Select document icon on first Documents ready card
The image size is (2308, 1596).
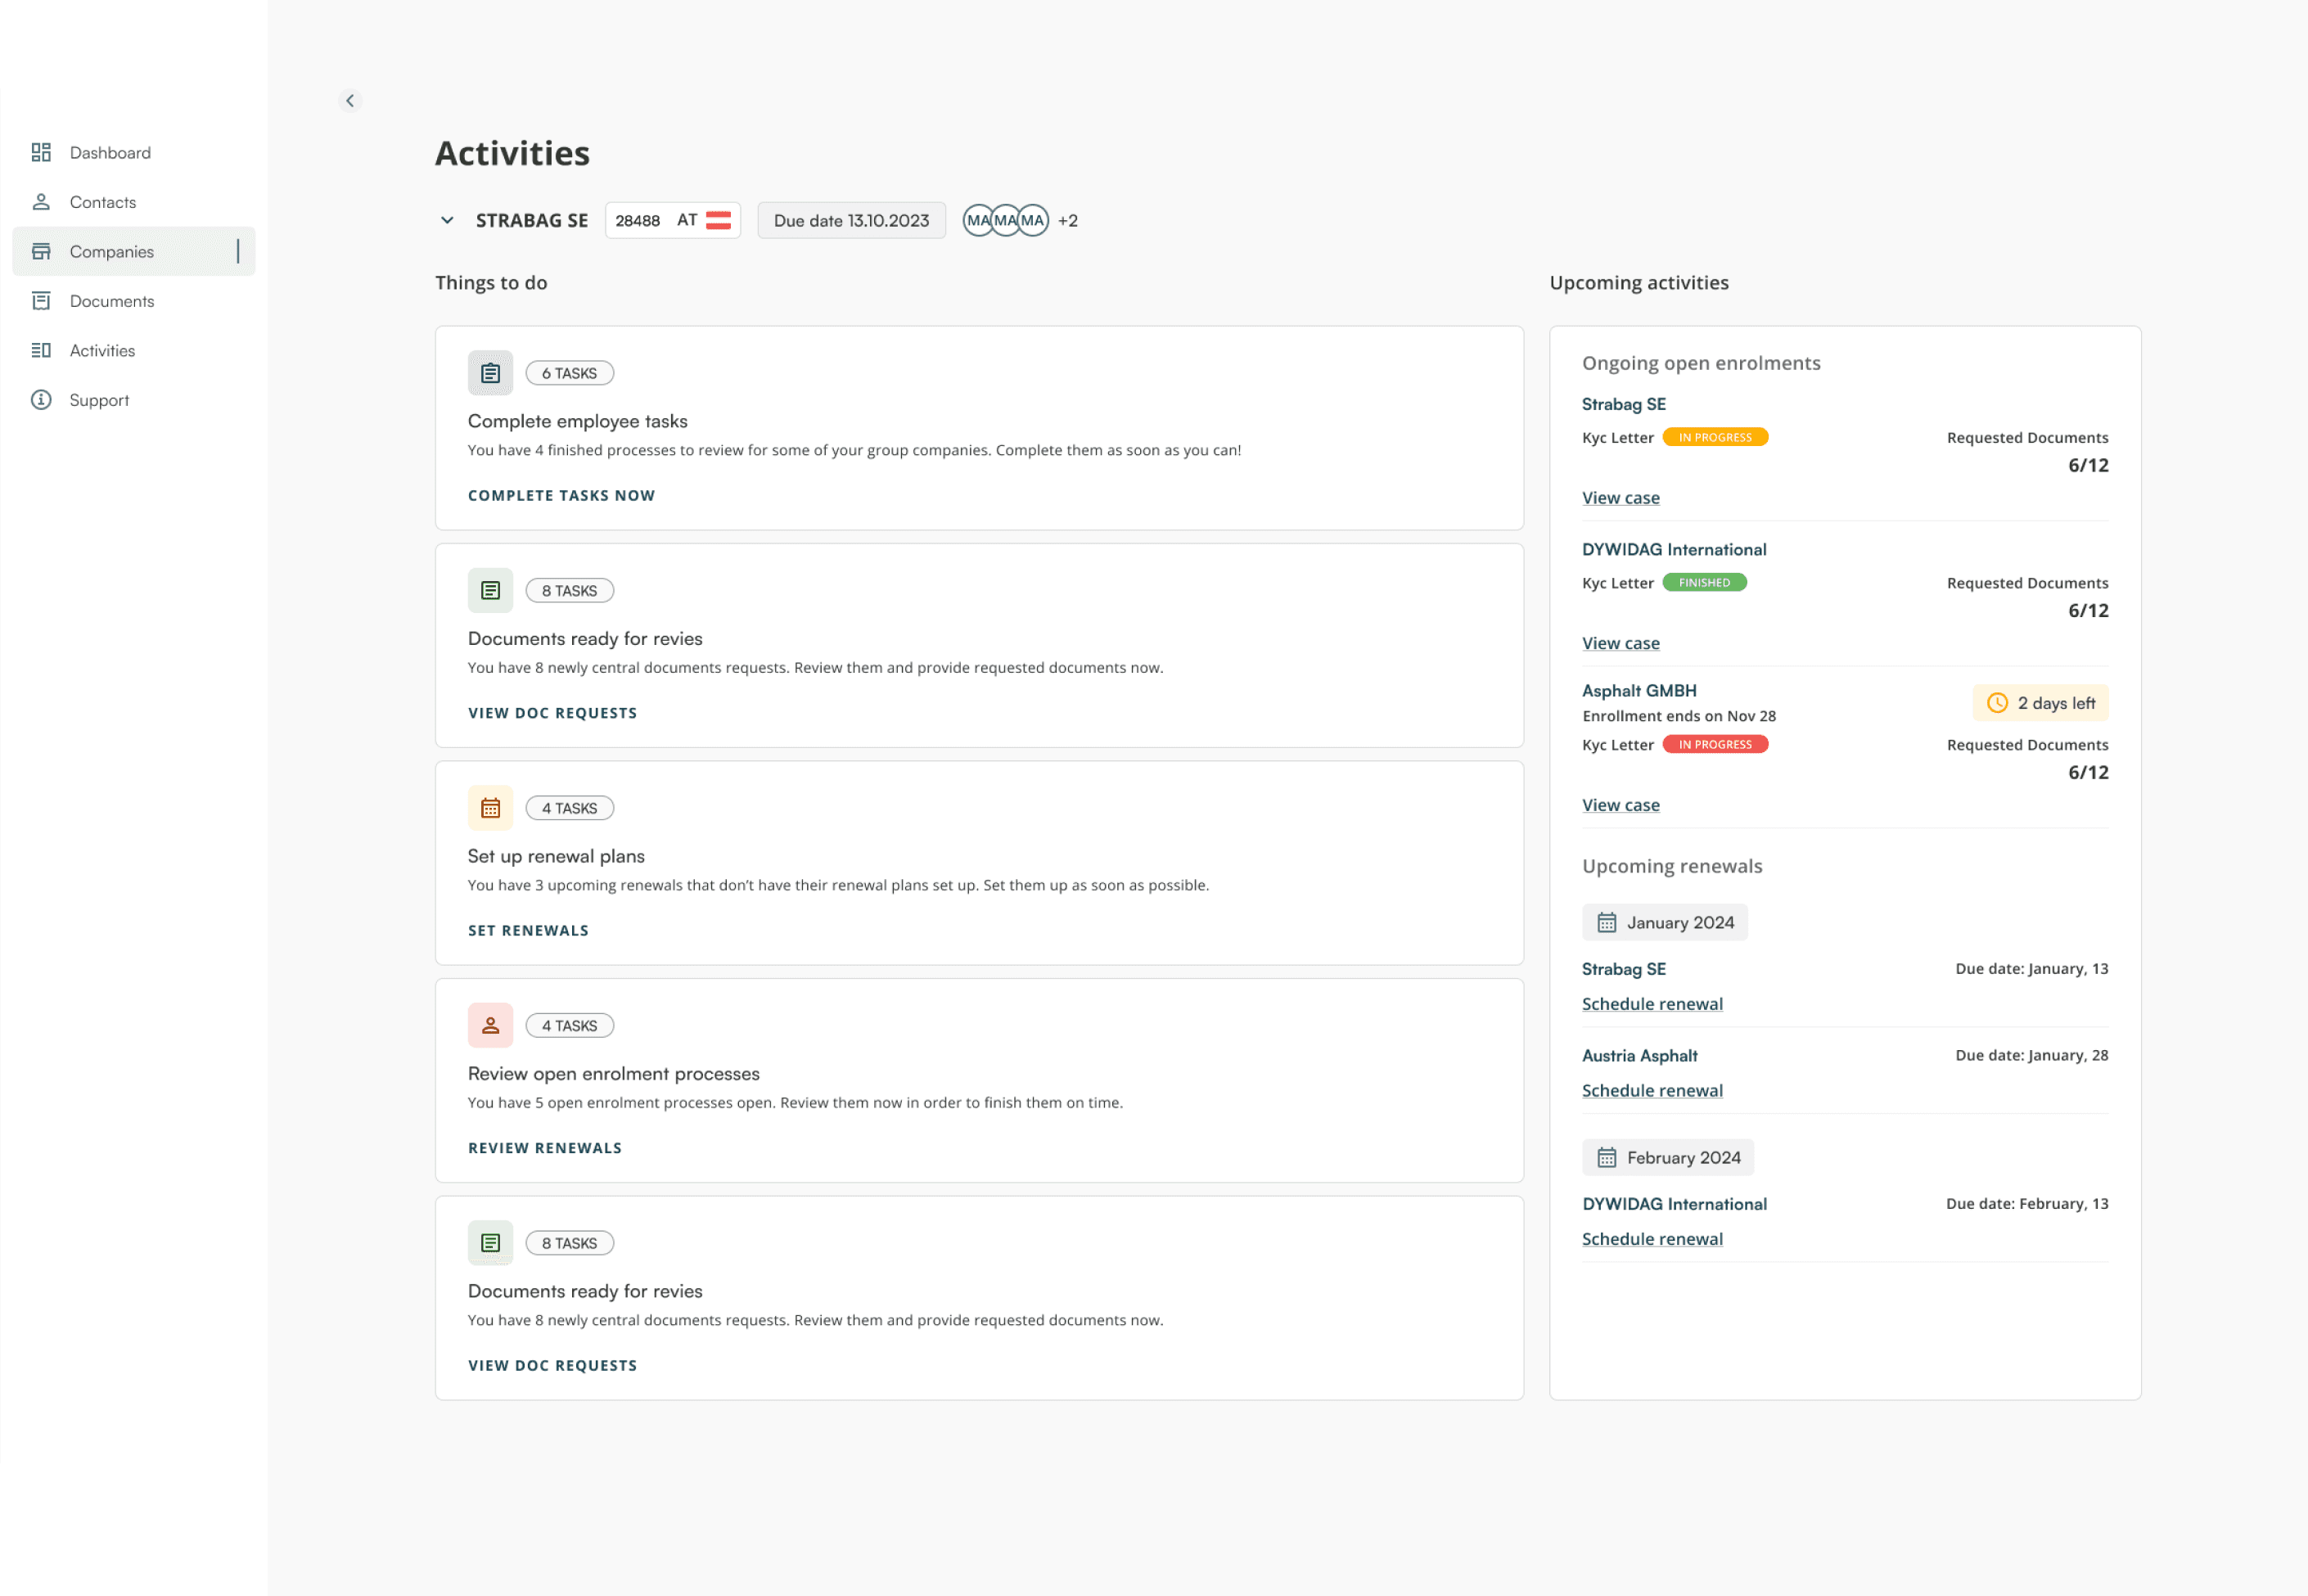[490, 590]
